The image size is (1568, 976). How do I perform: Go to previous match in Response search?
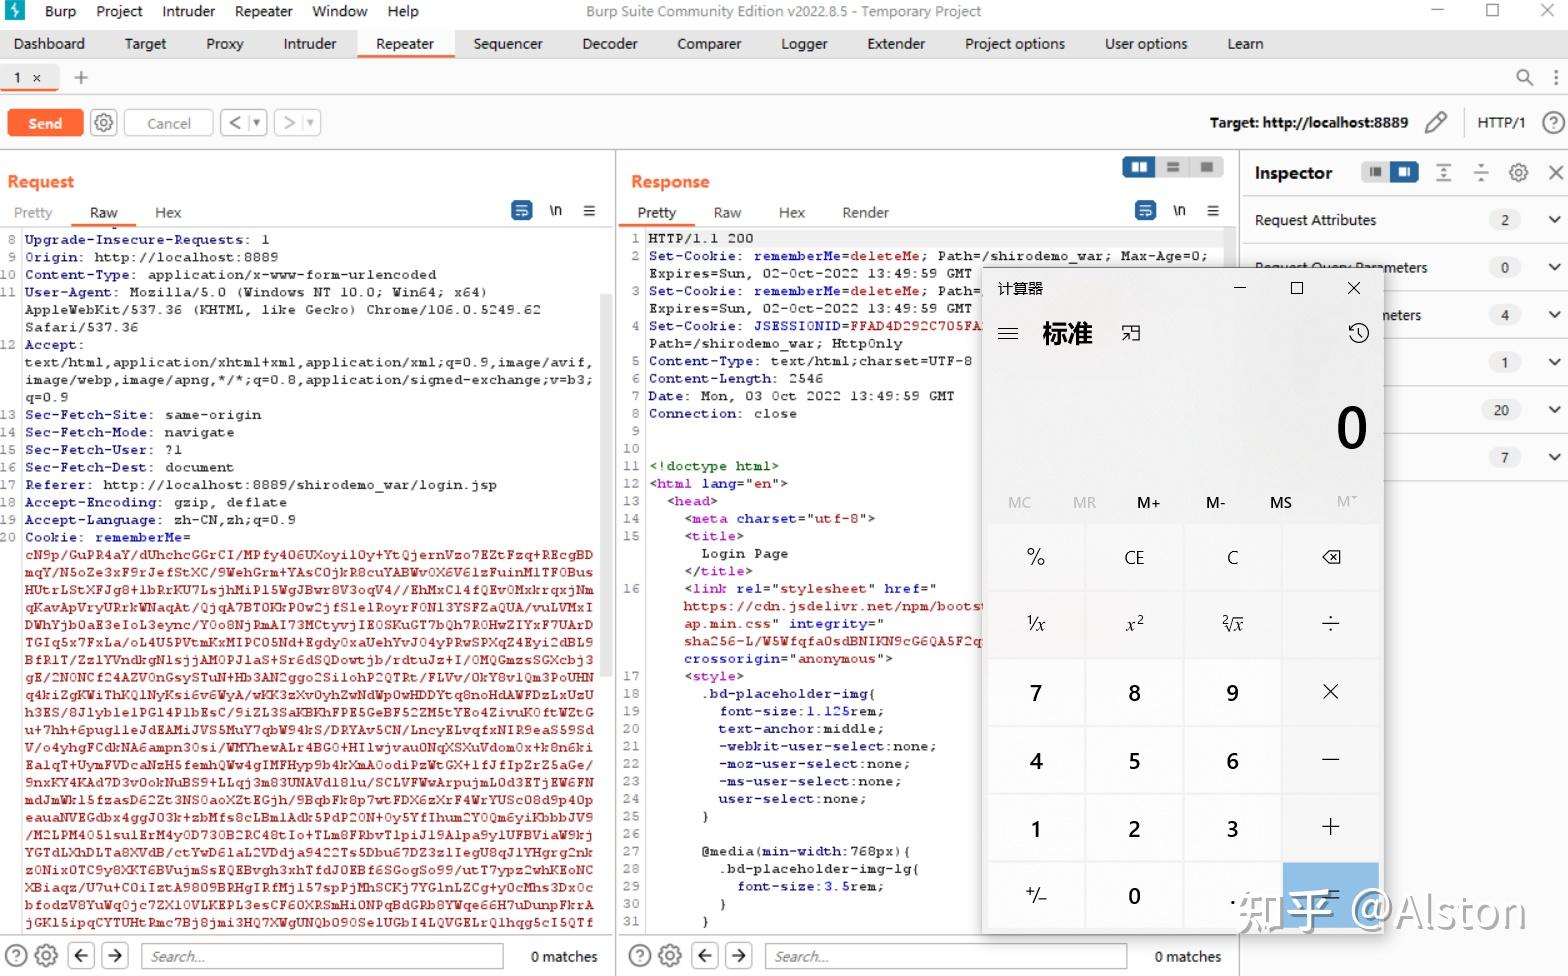(x=705, y=955)
